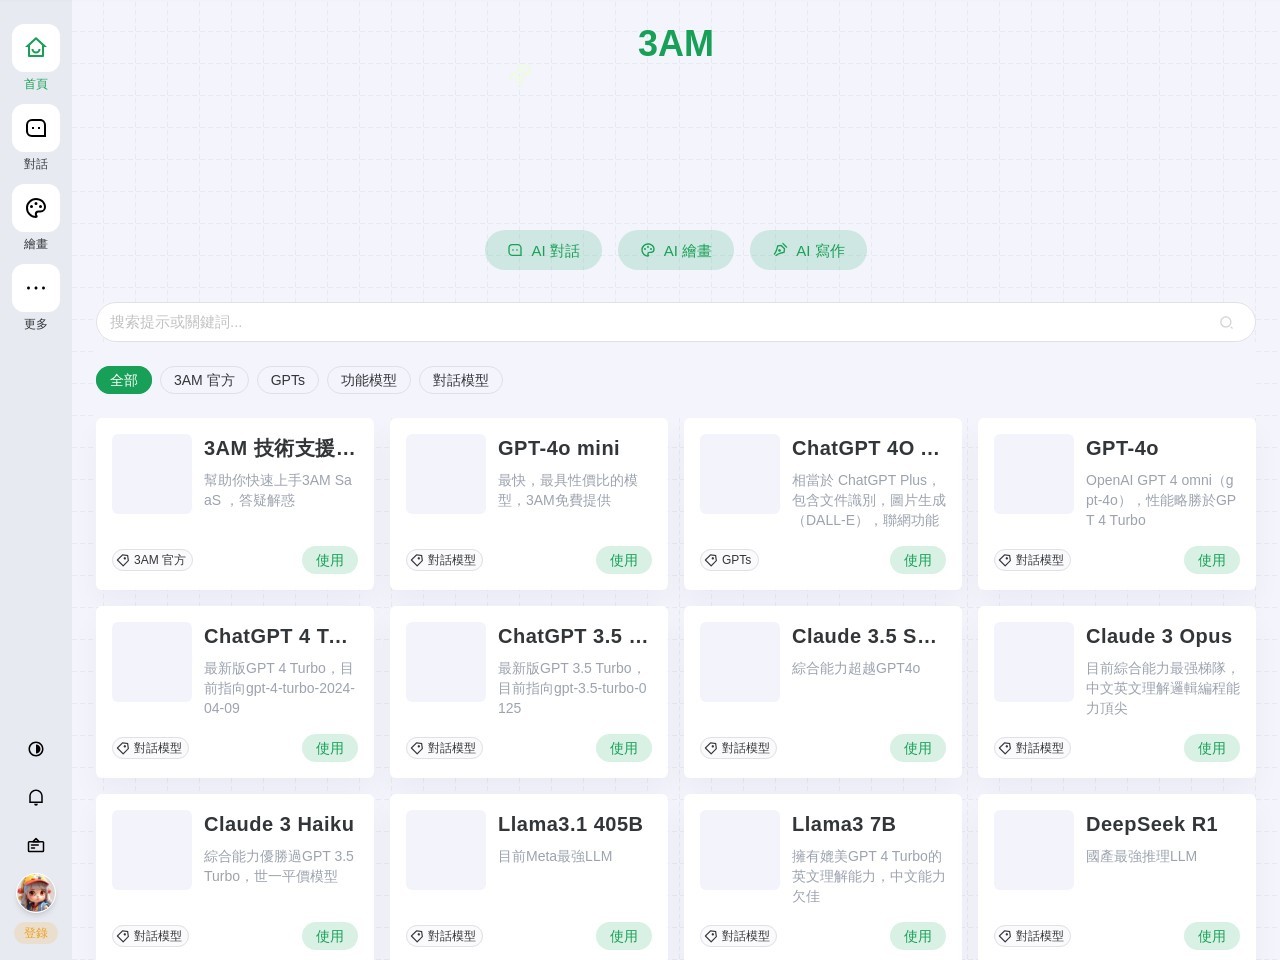Click 使用 on ChatGPT 3.5 card
The image size is (1280, 960).
(x=624, y=748)
